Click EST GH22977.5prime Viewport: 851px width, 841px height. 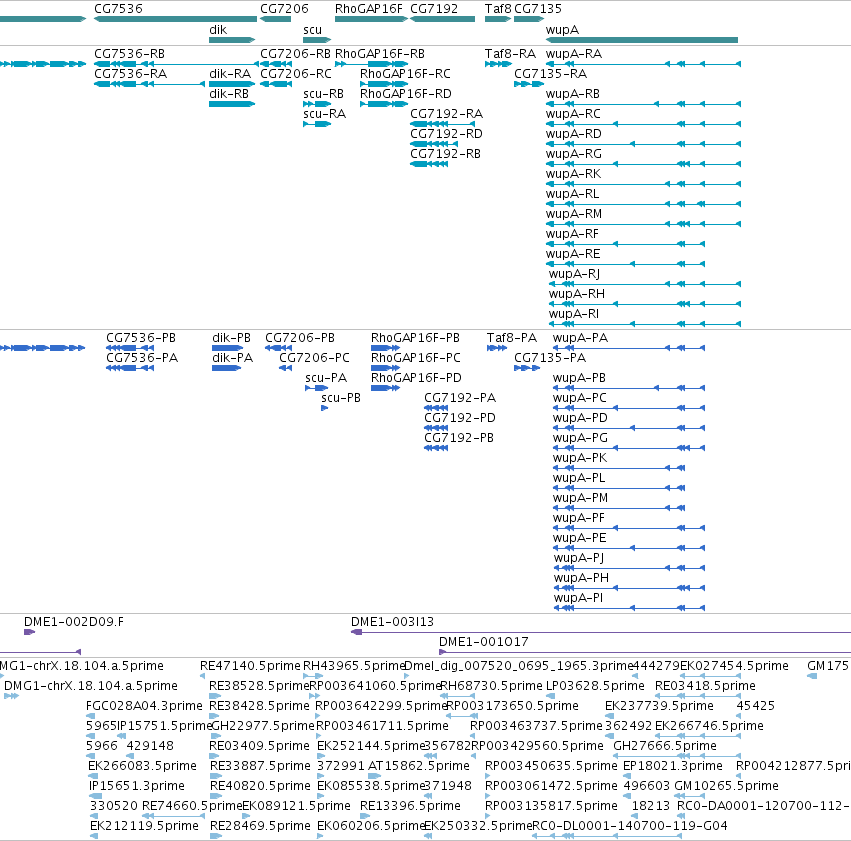[263, 726]
